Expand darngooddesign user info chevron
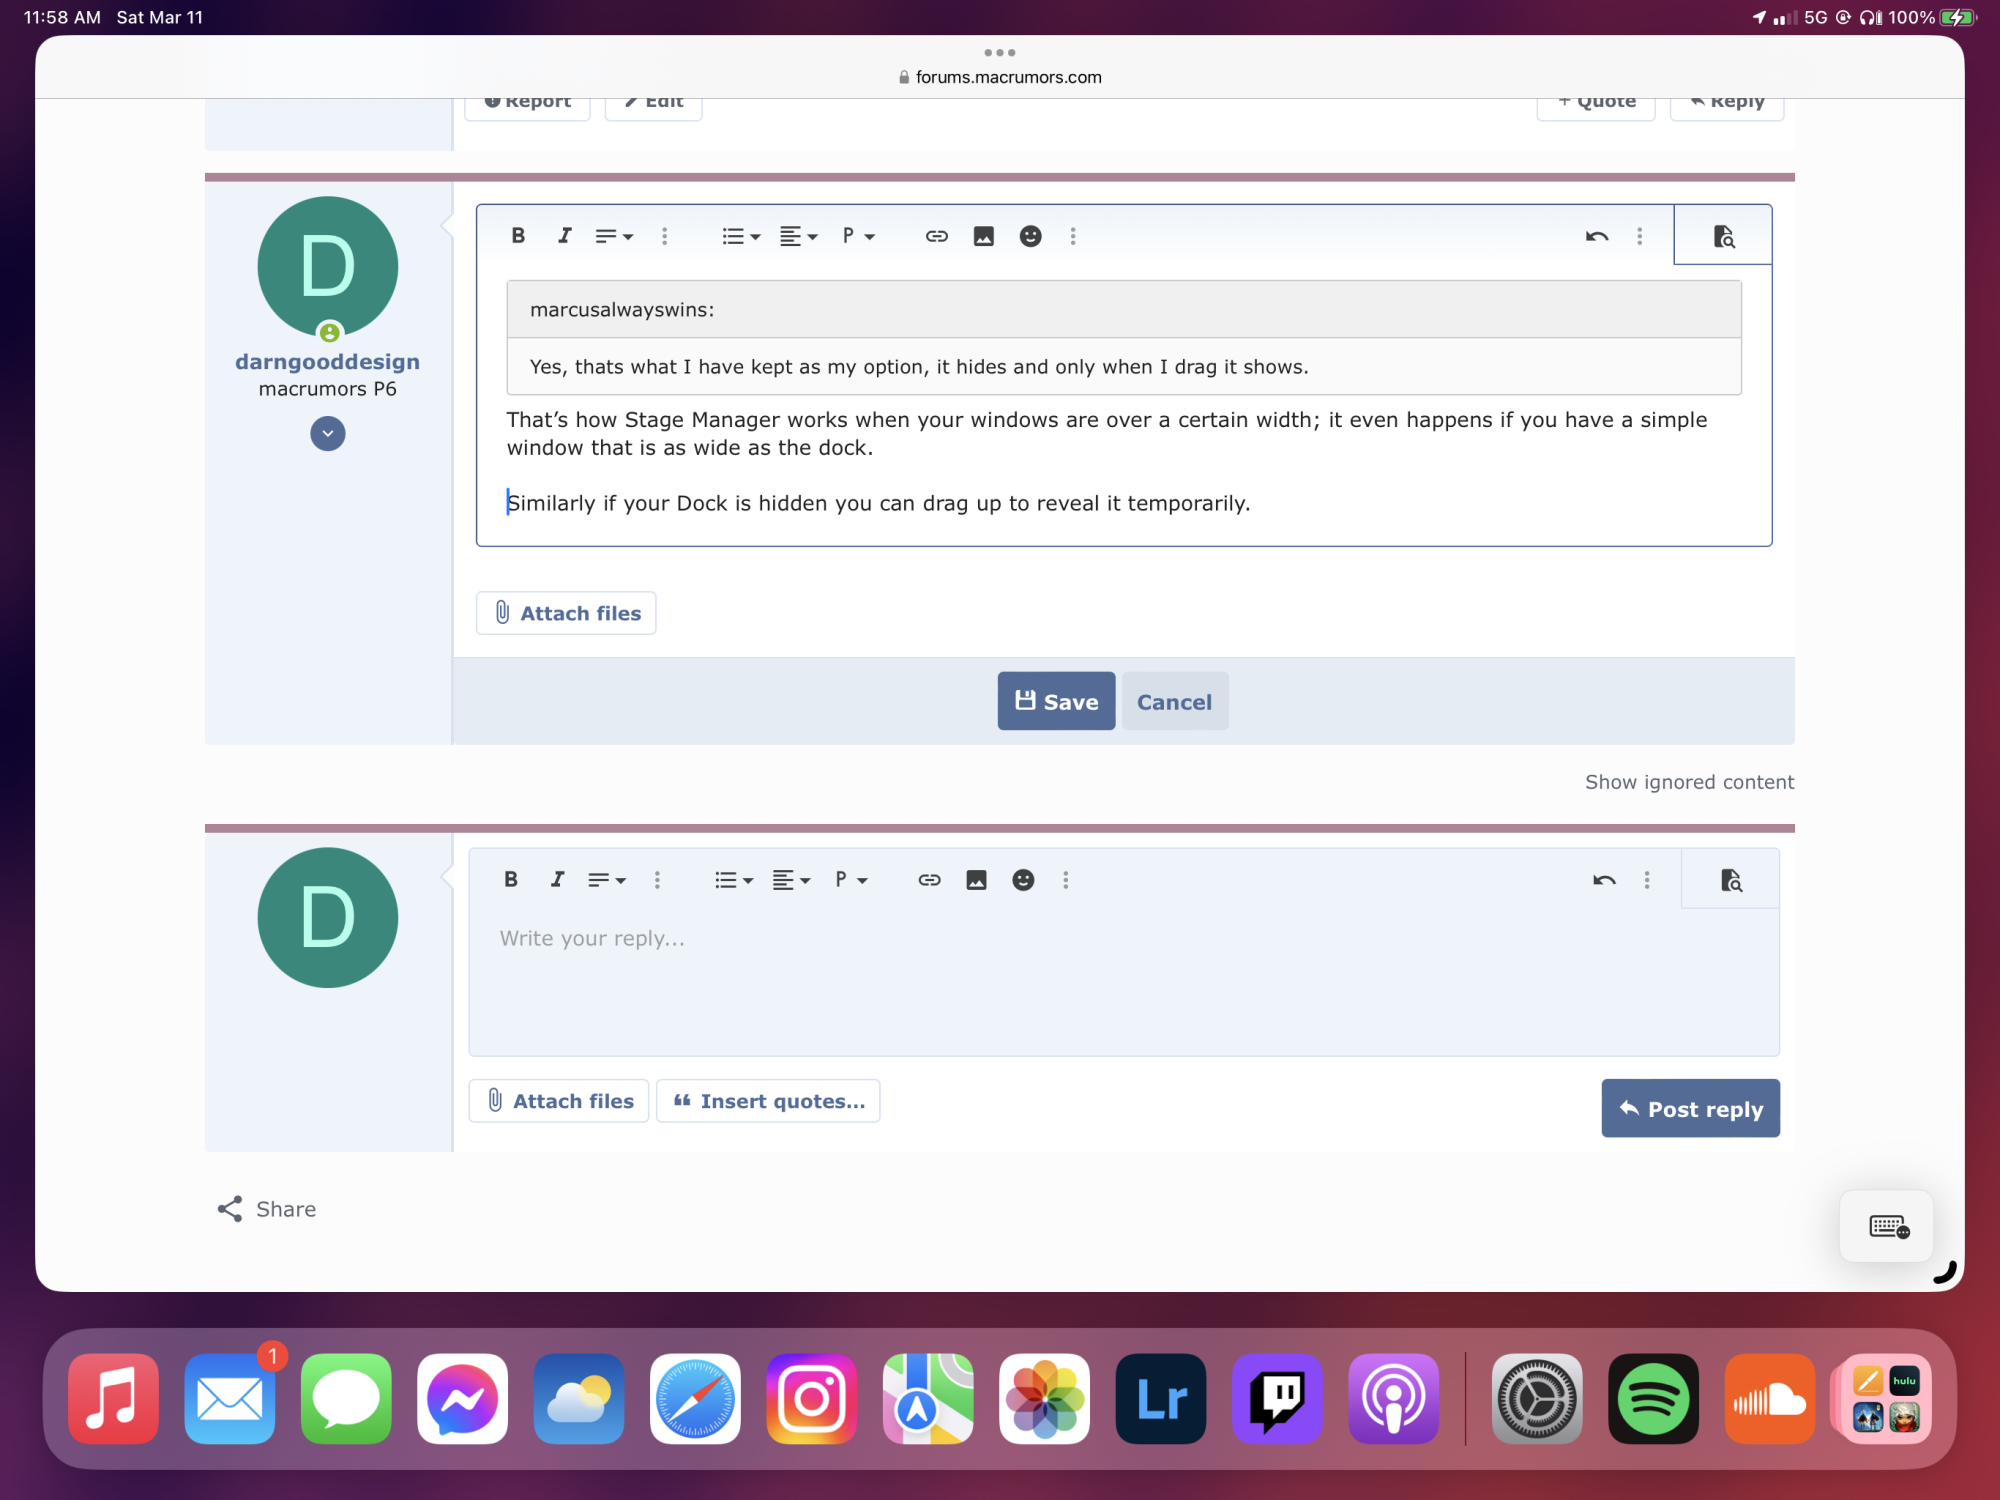This screenshot has width=2000, height=1500. tap(327, 434)
